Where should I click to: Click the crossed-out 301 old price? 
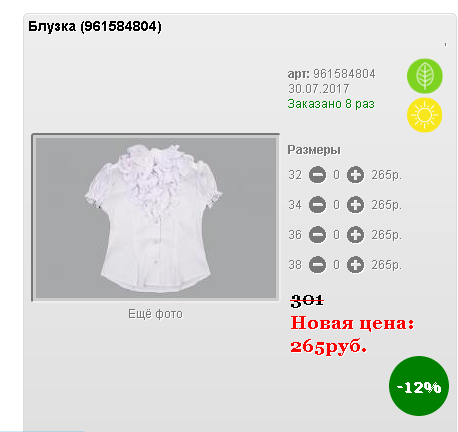(x=307, y=300)
